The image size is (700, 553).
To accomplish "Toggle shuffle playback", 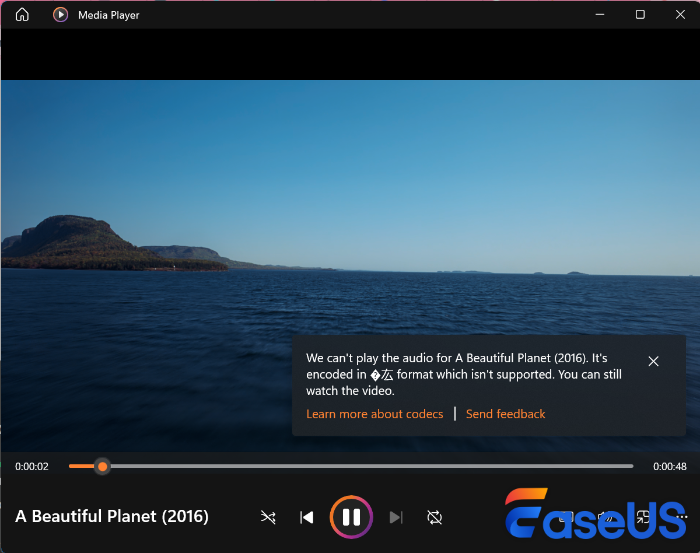I will pyautogui.click(x=268, y=517).
